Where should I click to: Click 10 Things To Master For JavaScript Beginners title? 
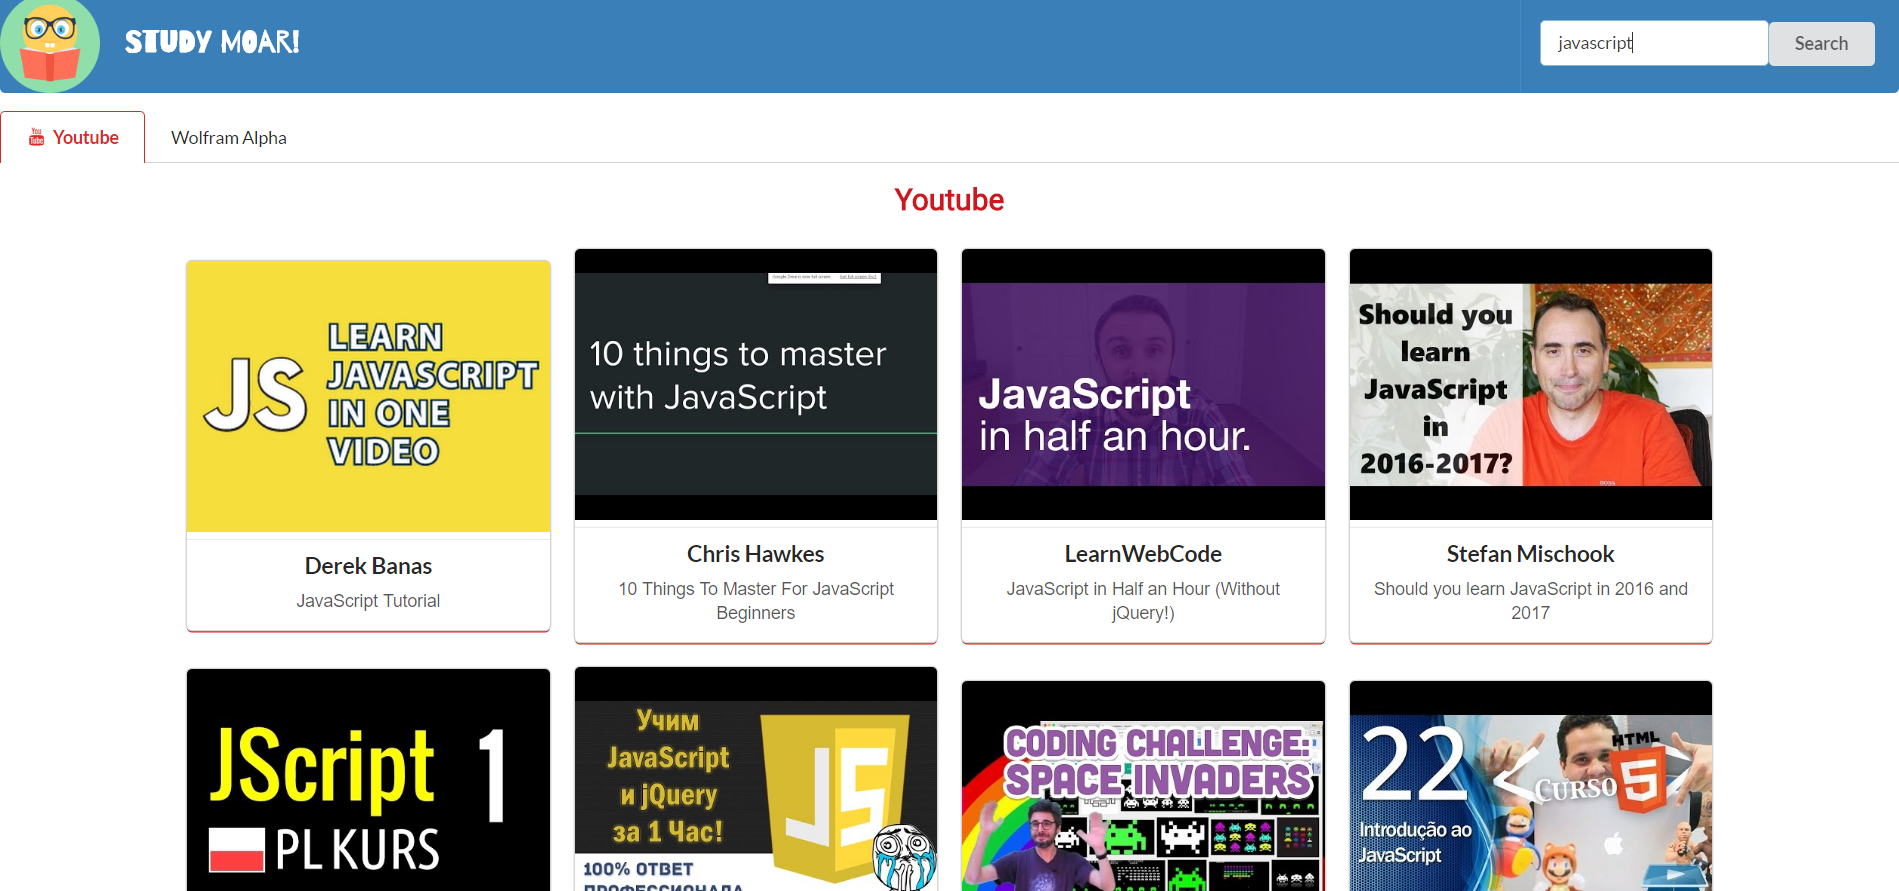(756, 601)
